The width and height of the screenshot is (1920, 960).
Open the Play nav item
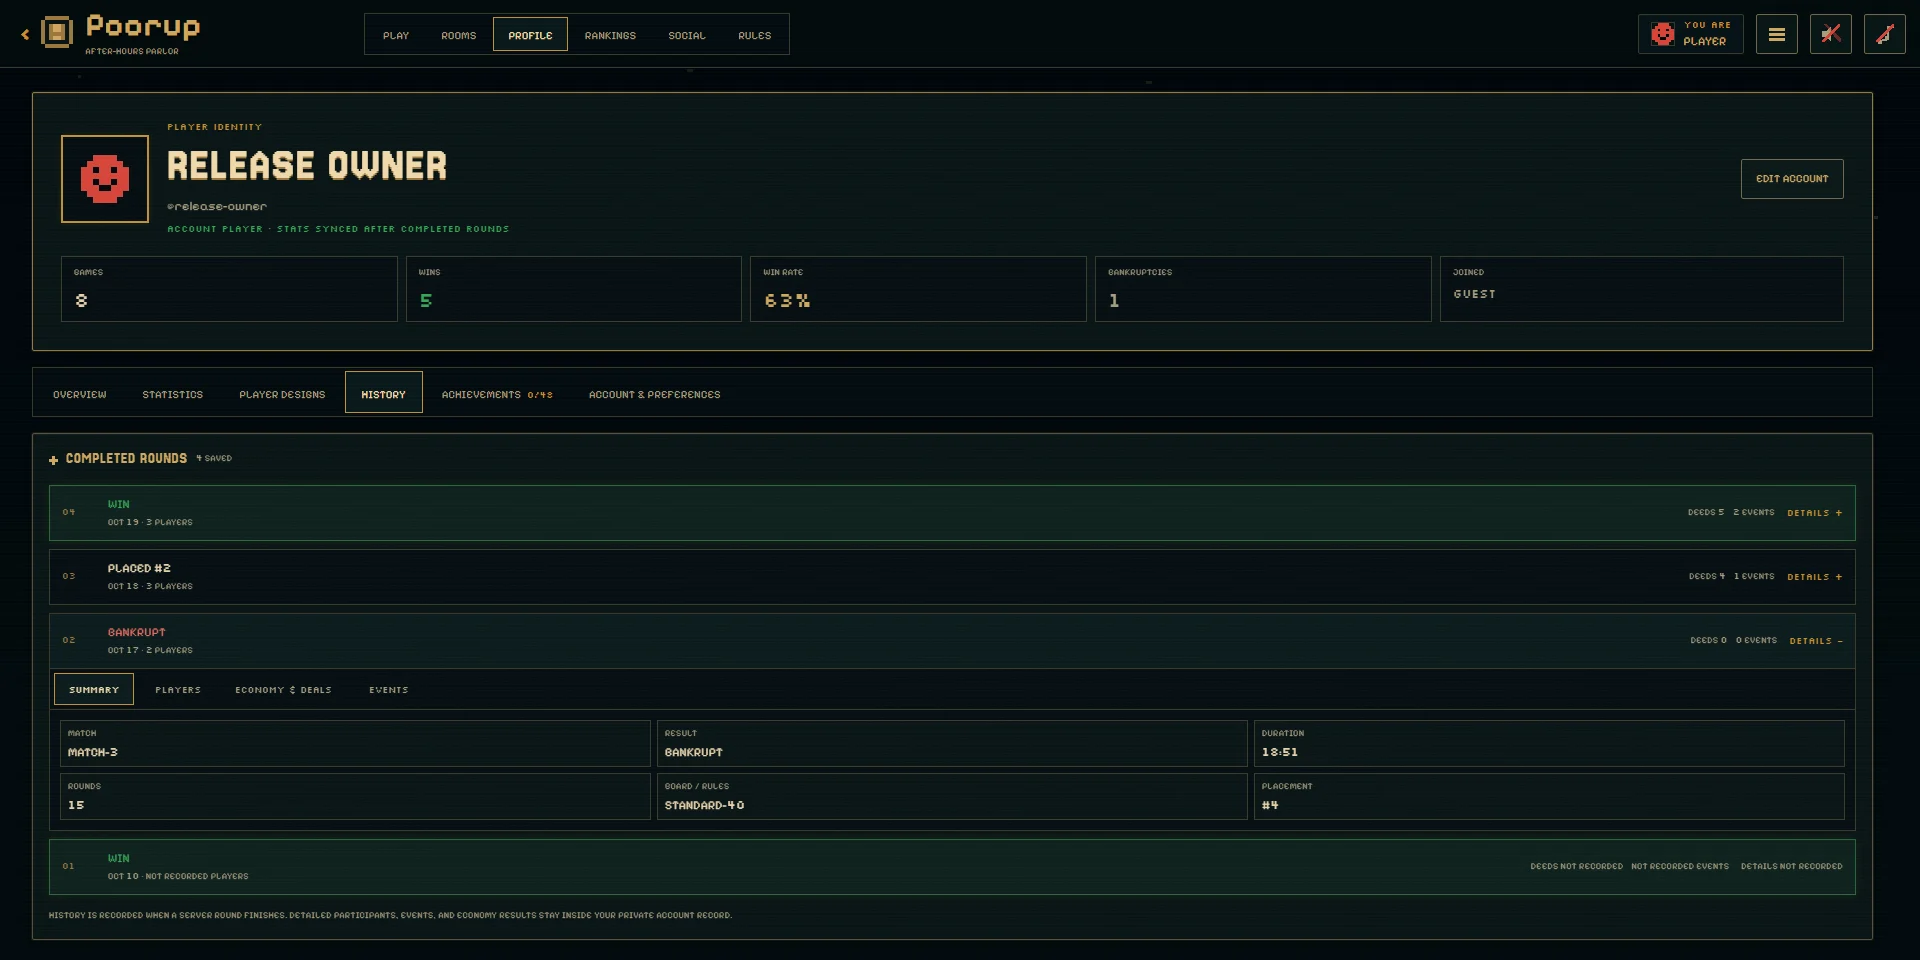point(396,35)
